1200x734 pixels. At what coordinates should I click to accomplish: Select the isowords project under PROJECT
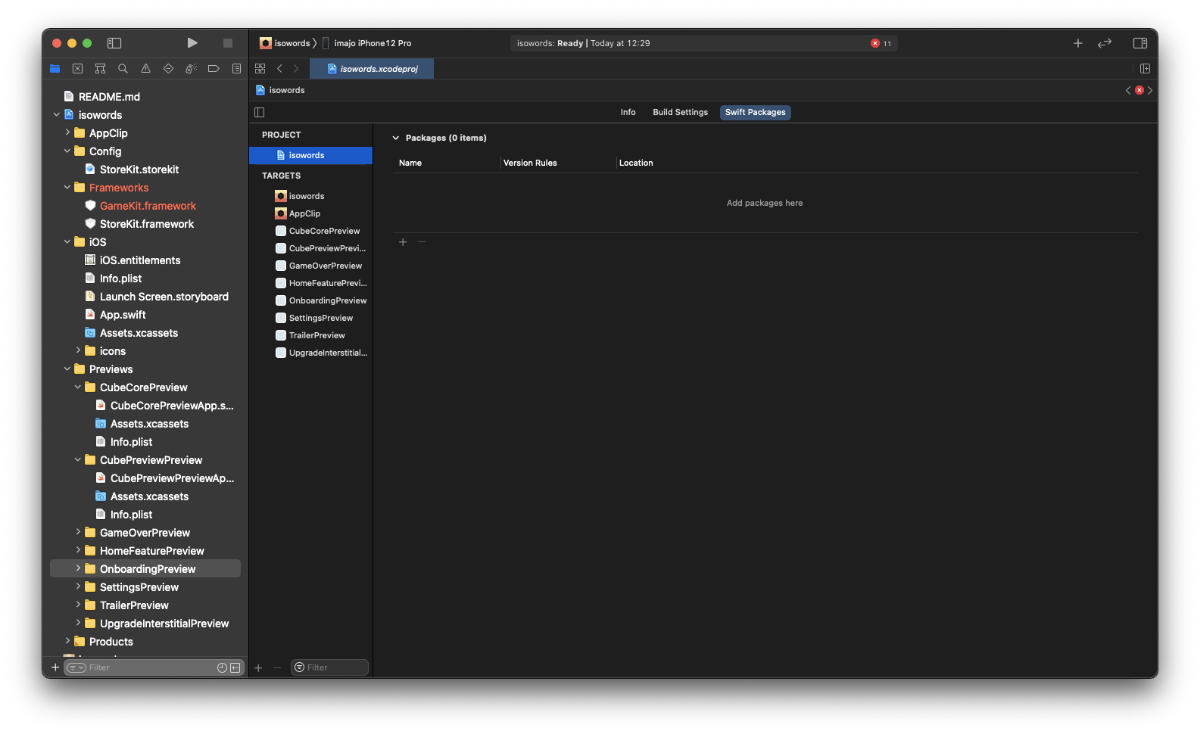tap(311, 156)
